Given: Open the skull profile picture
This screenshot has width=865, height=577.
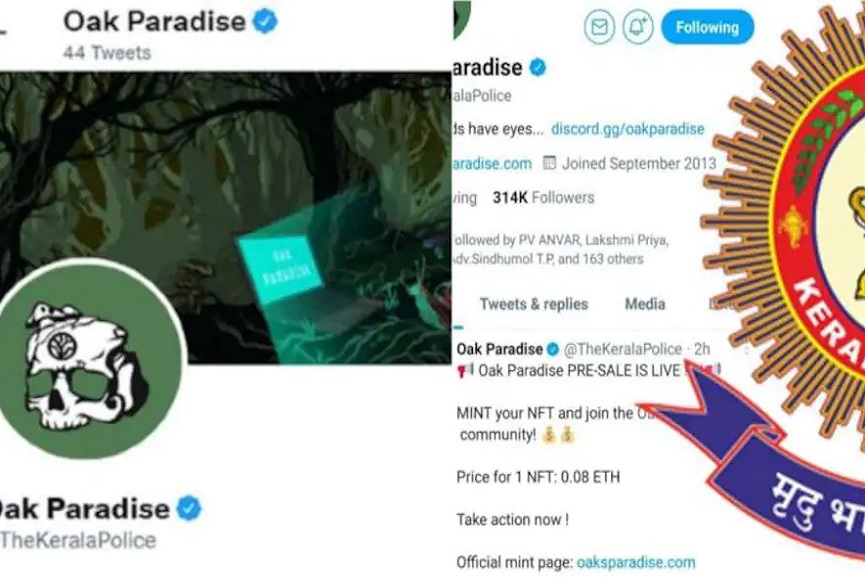Looking at the screenshot, I should [x=91, y=359].
